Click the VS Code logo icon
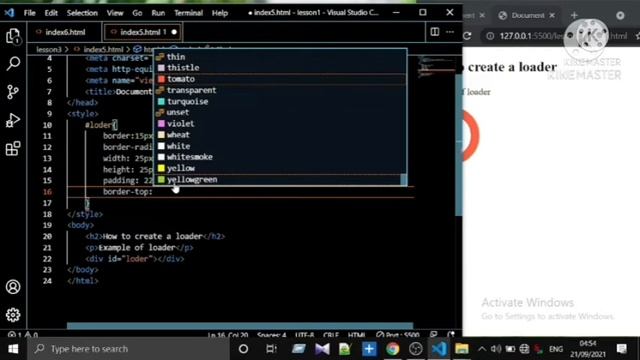 tap(9, 13)
